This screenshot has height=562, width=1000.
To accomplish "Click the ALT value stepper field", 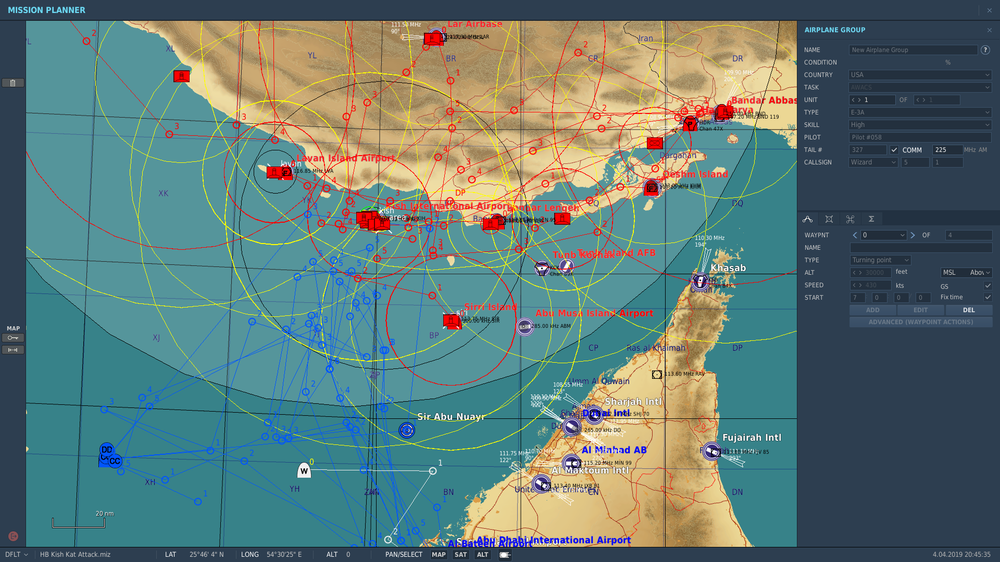I will tap(872, 272).
